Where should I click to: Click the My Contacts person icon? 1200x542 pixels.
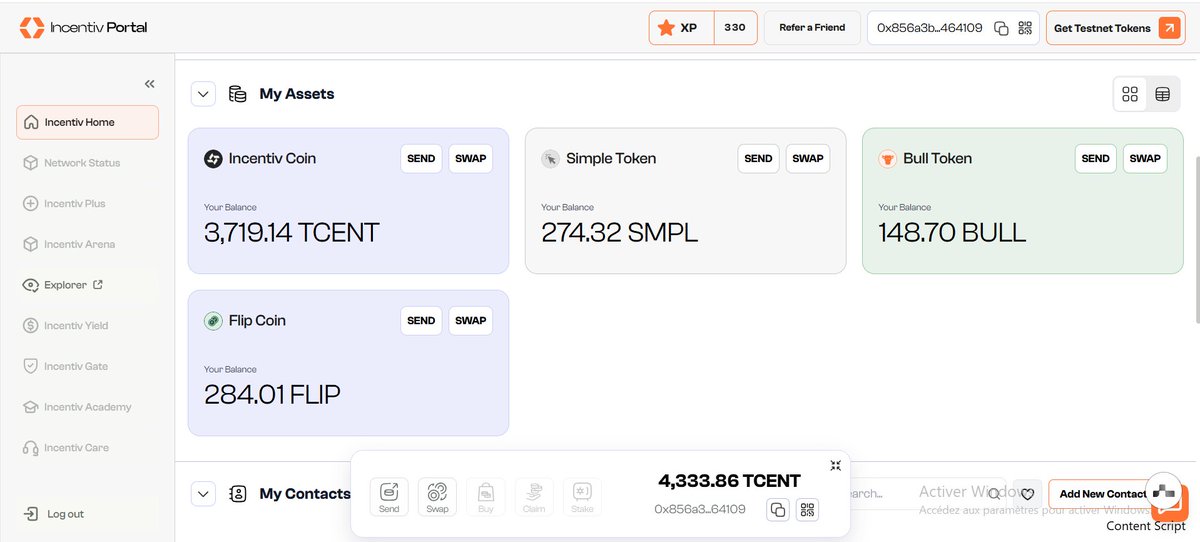238,494
